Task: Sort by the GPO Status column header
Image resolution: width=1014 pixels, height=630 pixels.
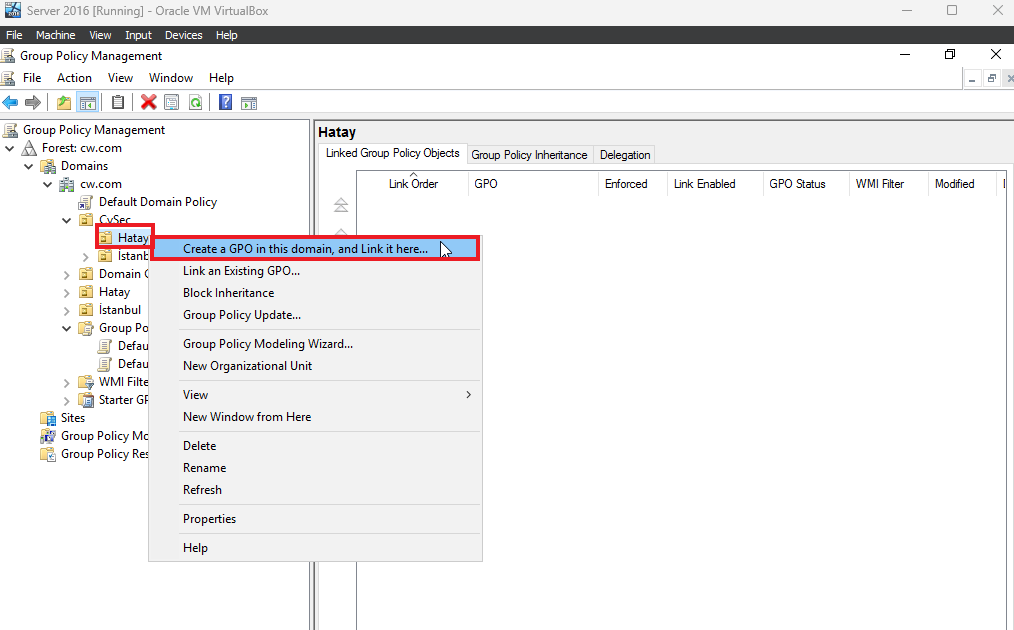Action: [805, 184]
